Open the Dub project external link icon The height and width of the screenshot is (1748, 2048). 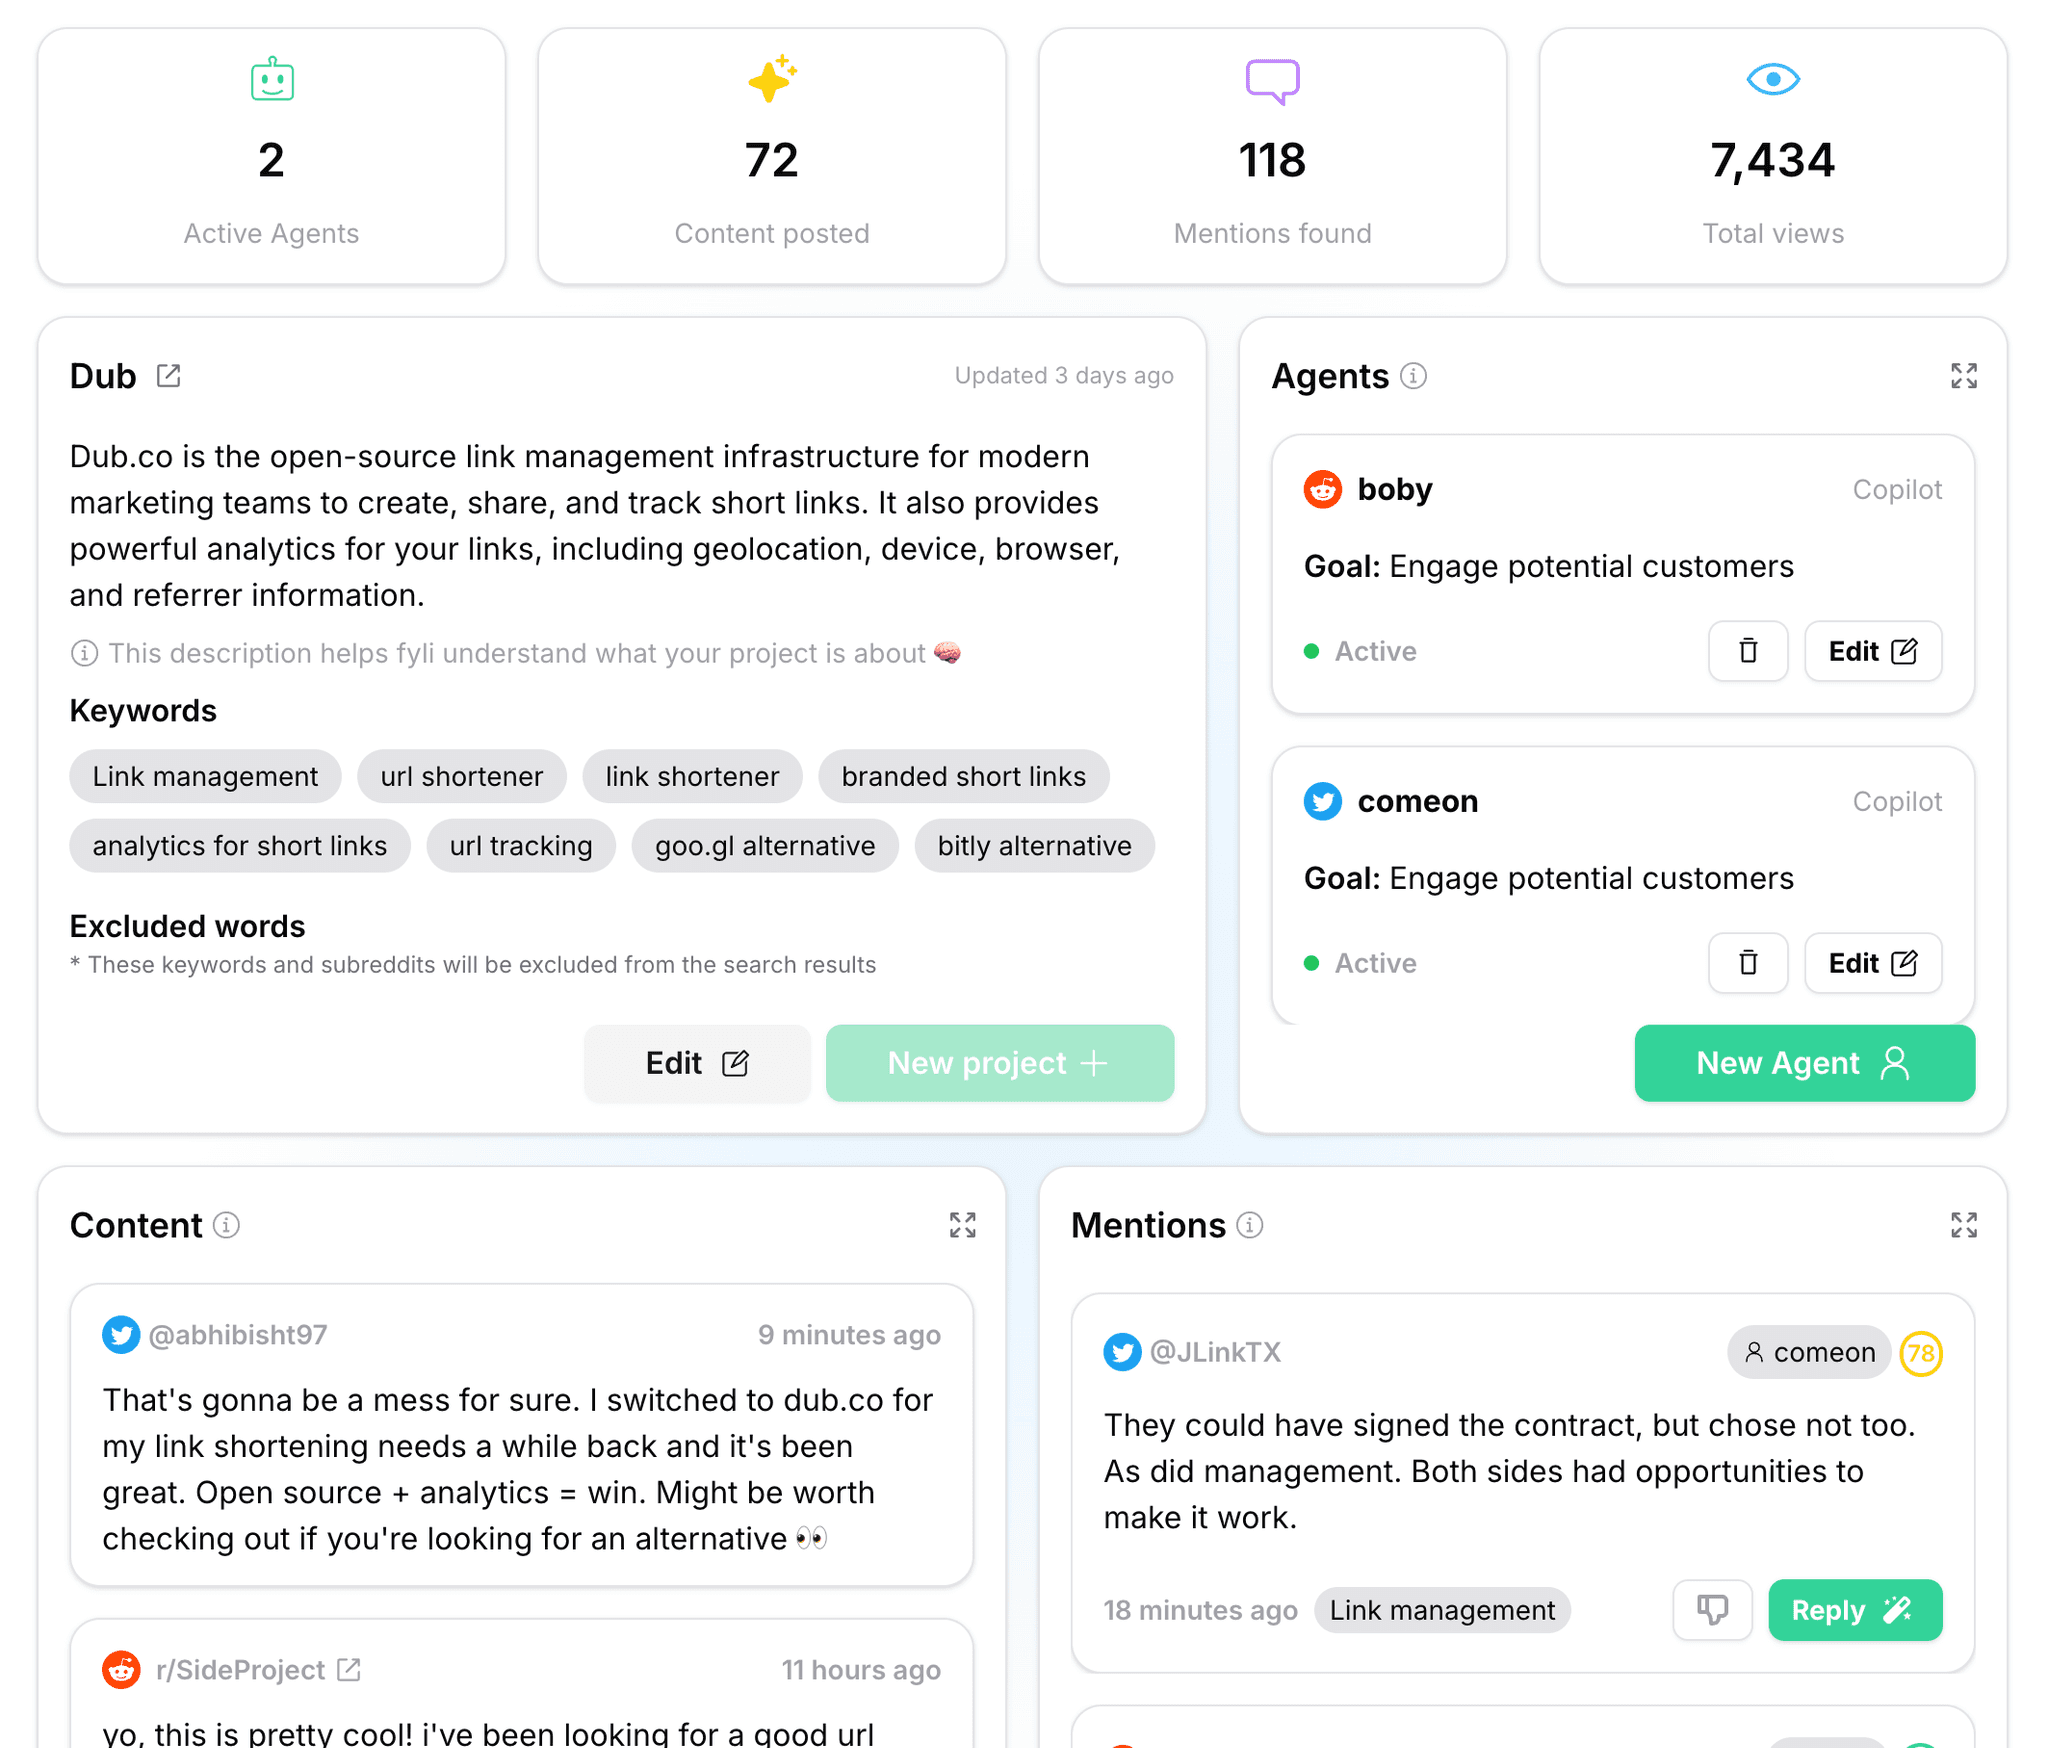tap(168, 375)
